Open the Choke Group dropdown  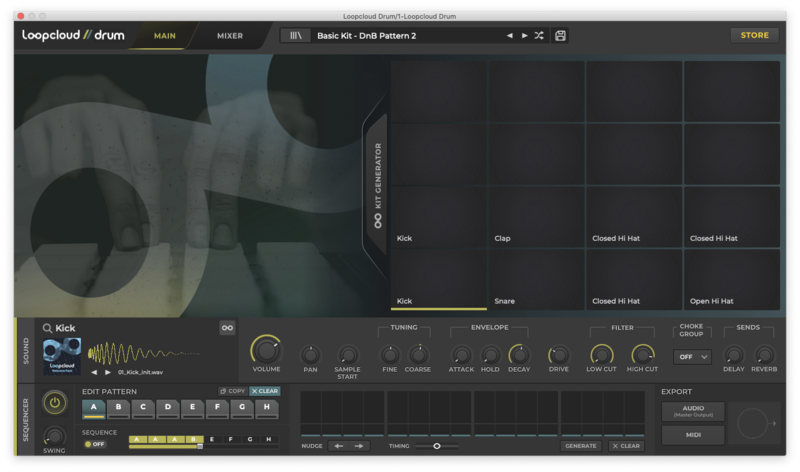692,356
